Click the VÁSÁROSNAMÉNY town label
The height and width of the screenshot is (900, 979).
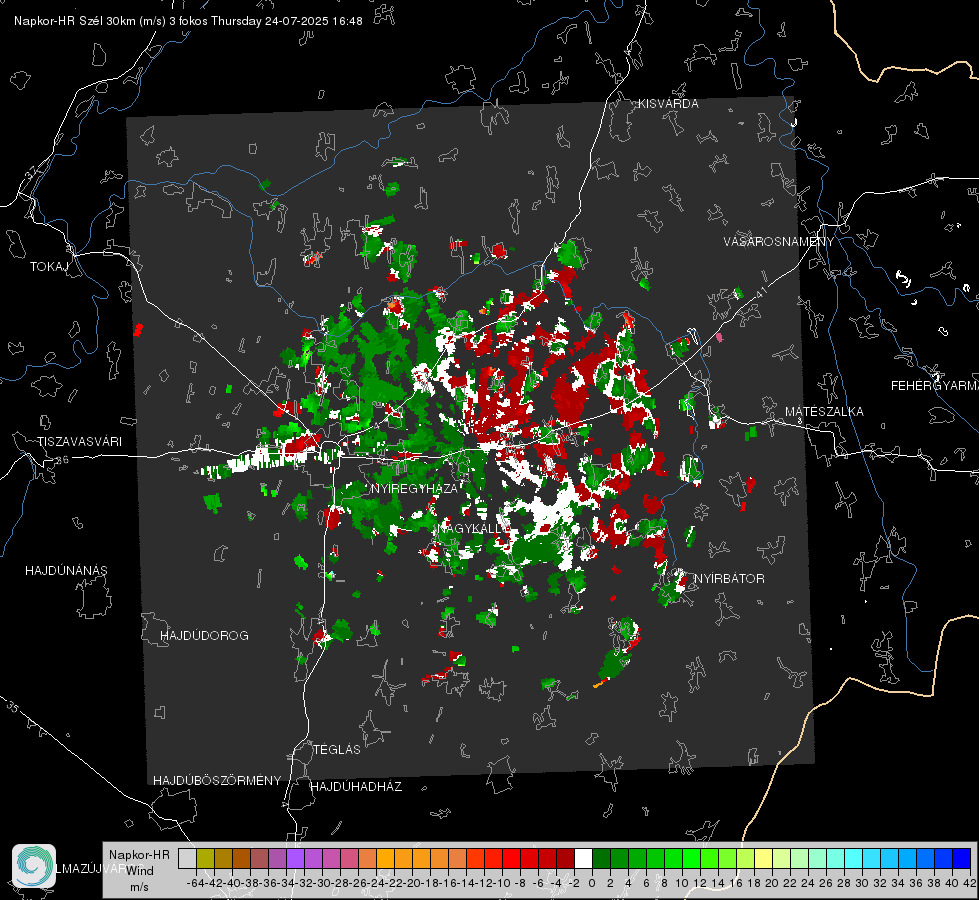point(779,242)
